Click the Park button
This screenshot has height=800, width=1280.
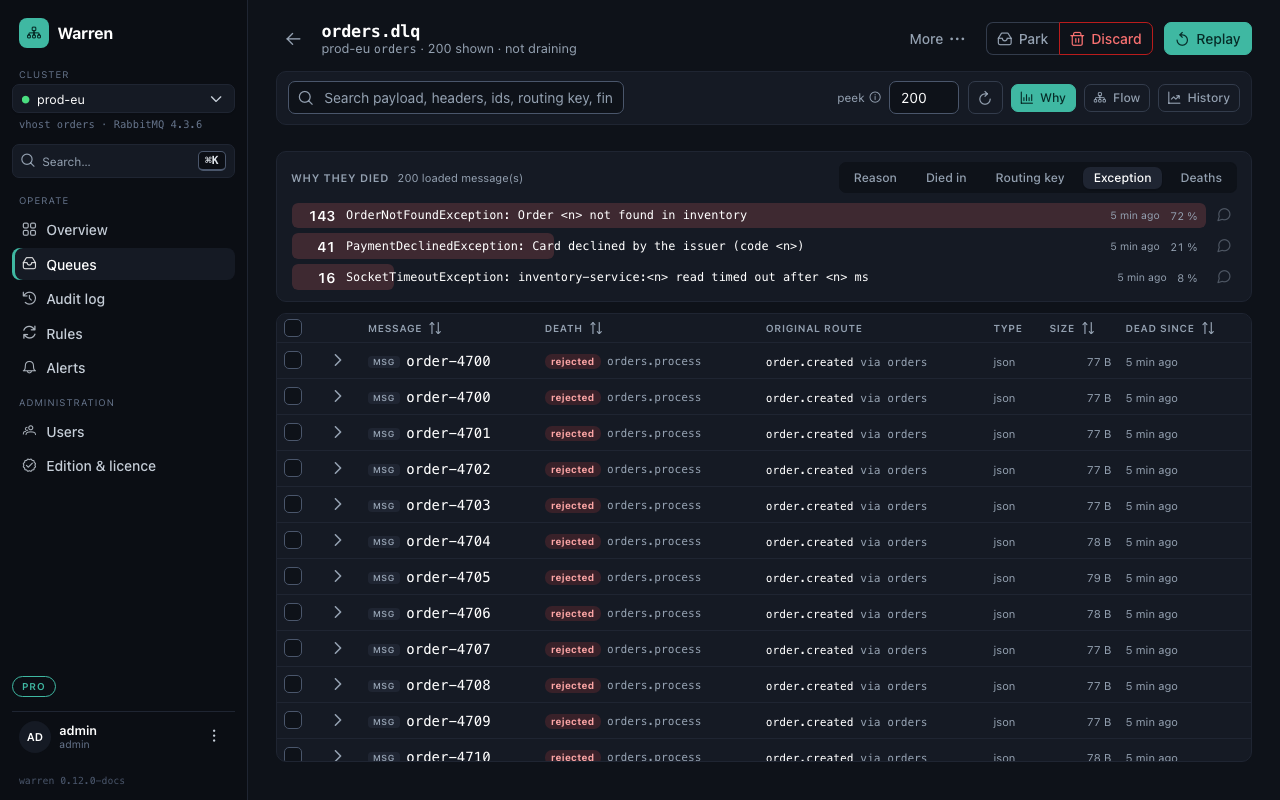[1023, 39]
